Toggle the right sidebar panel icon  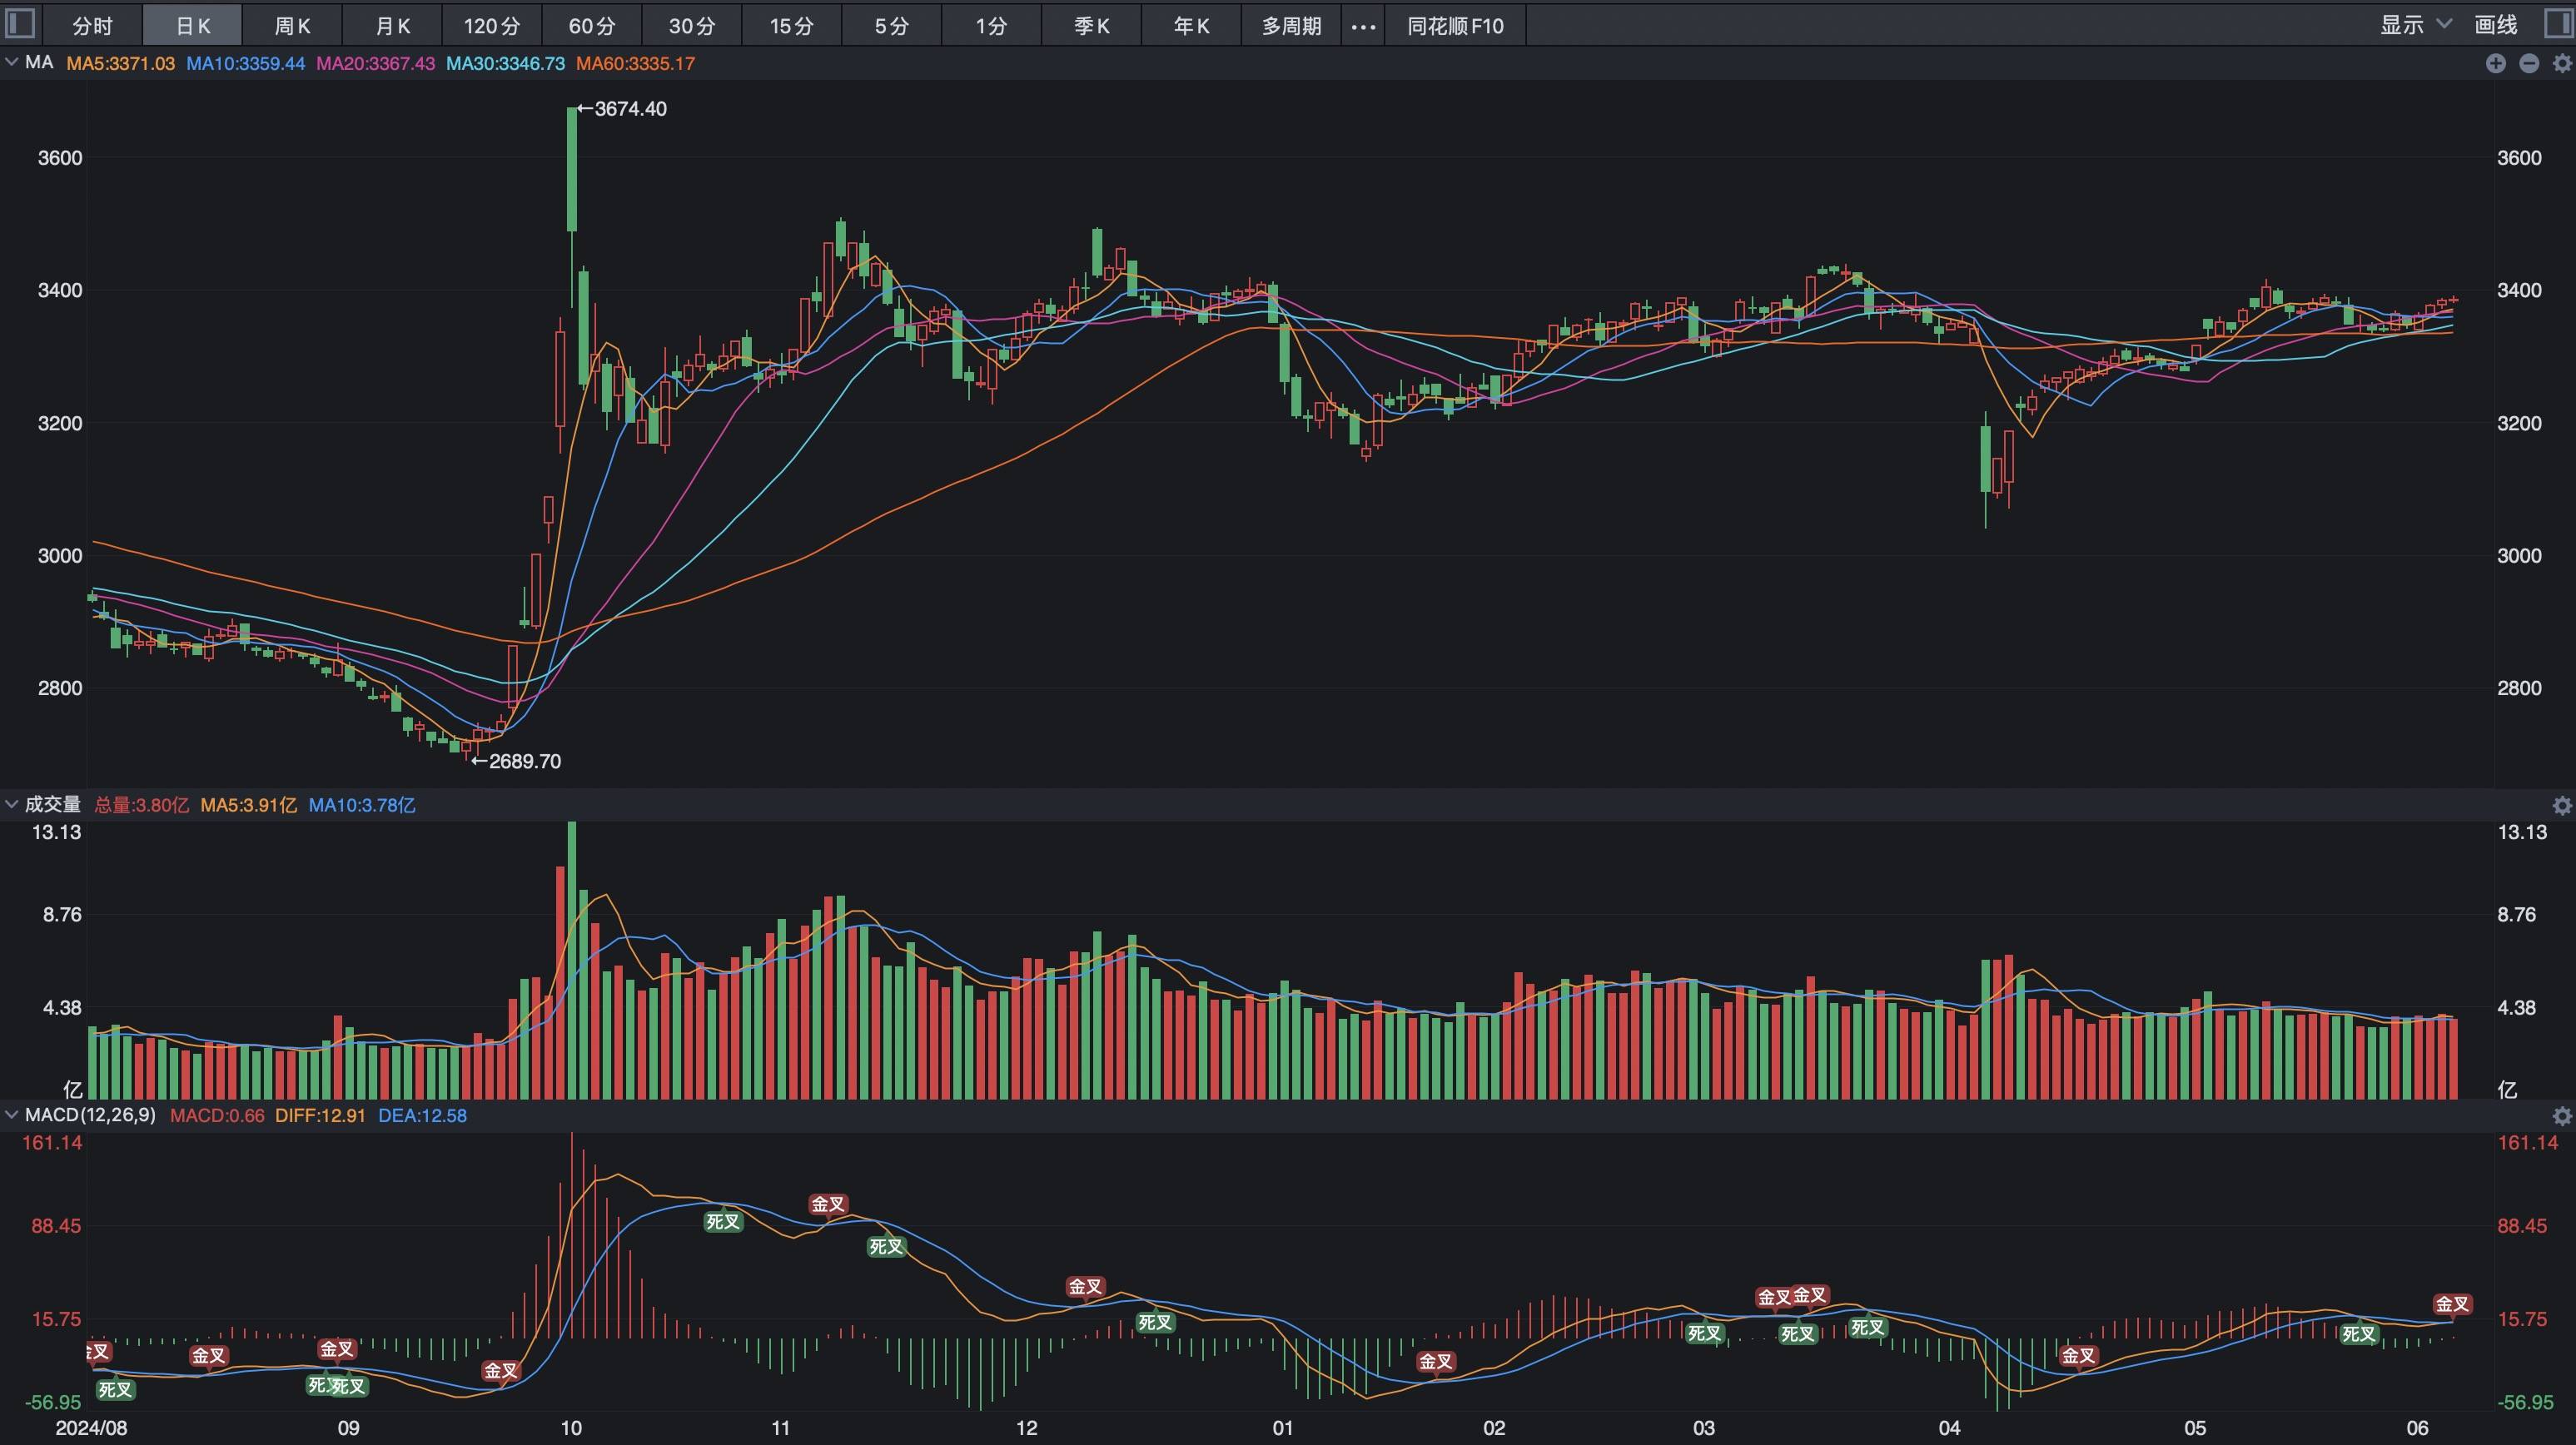pos(2556,24)
